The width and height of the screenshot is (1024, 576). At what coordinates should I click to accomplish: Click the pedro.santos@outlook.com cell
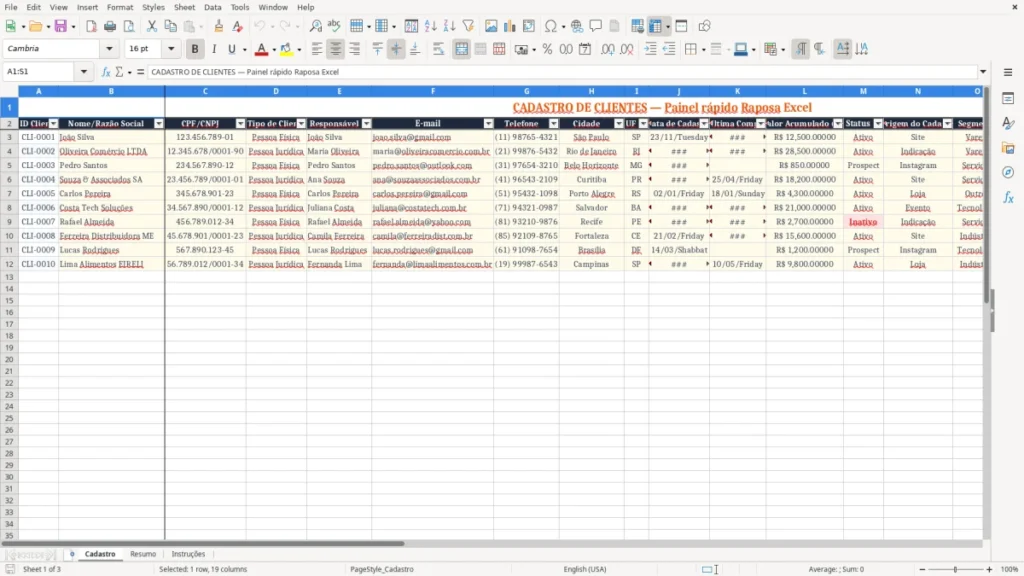[x=432, y=165]
